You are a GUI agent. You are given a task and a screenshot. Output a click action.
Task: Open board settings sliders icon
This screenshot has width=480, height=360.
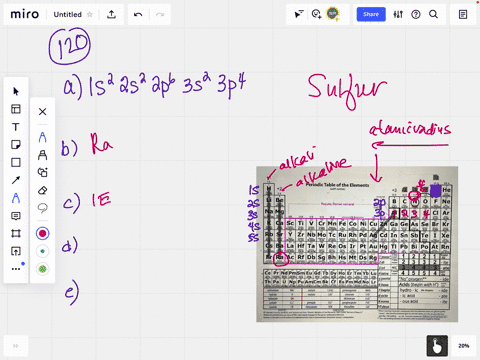398,14
